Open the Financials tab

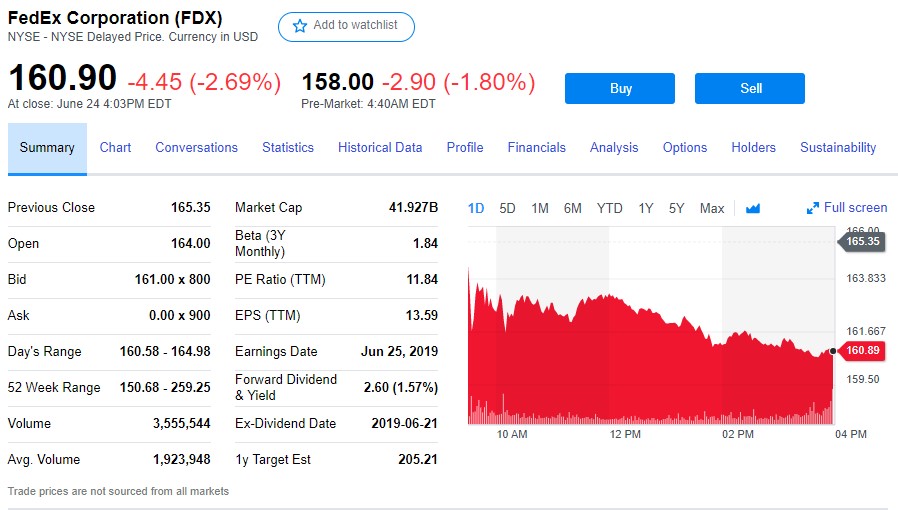[x=536, y=148]
